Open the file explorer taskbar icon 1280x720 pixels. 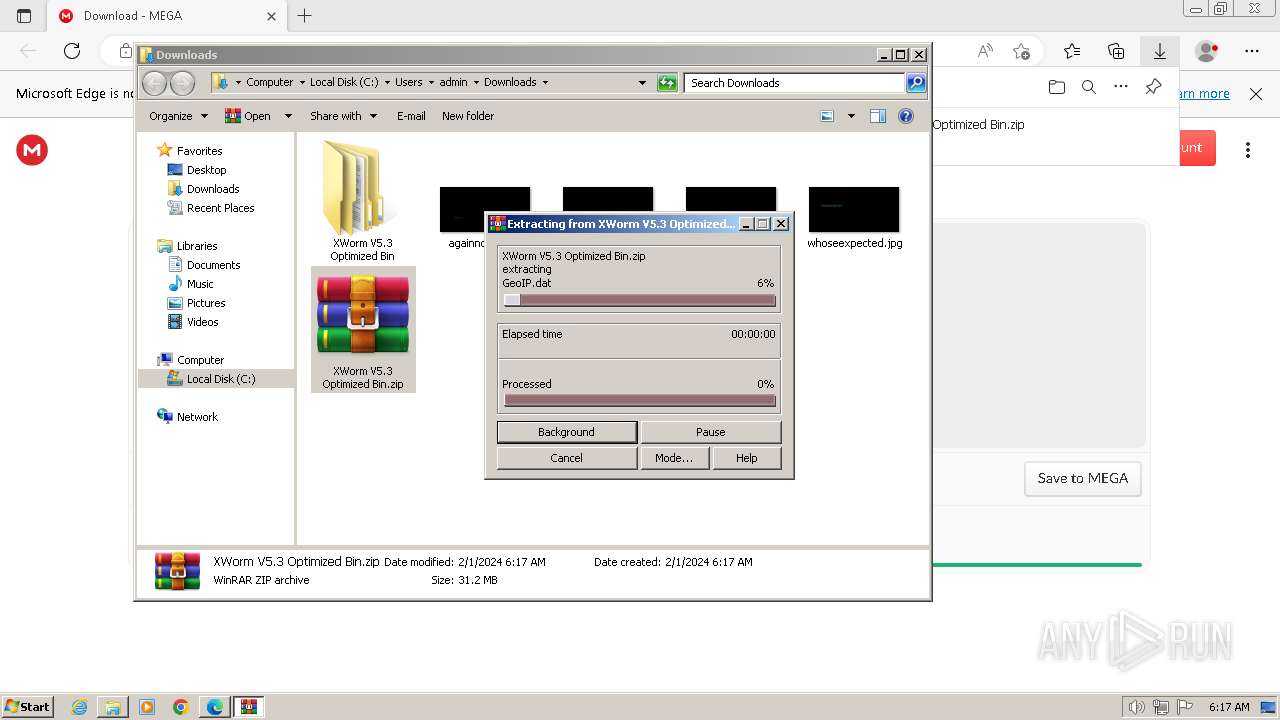tap(113, 707)
